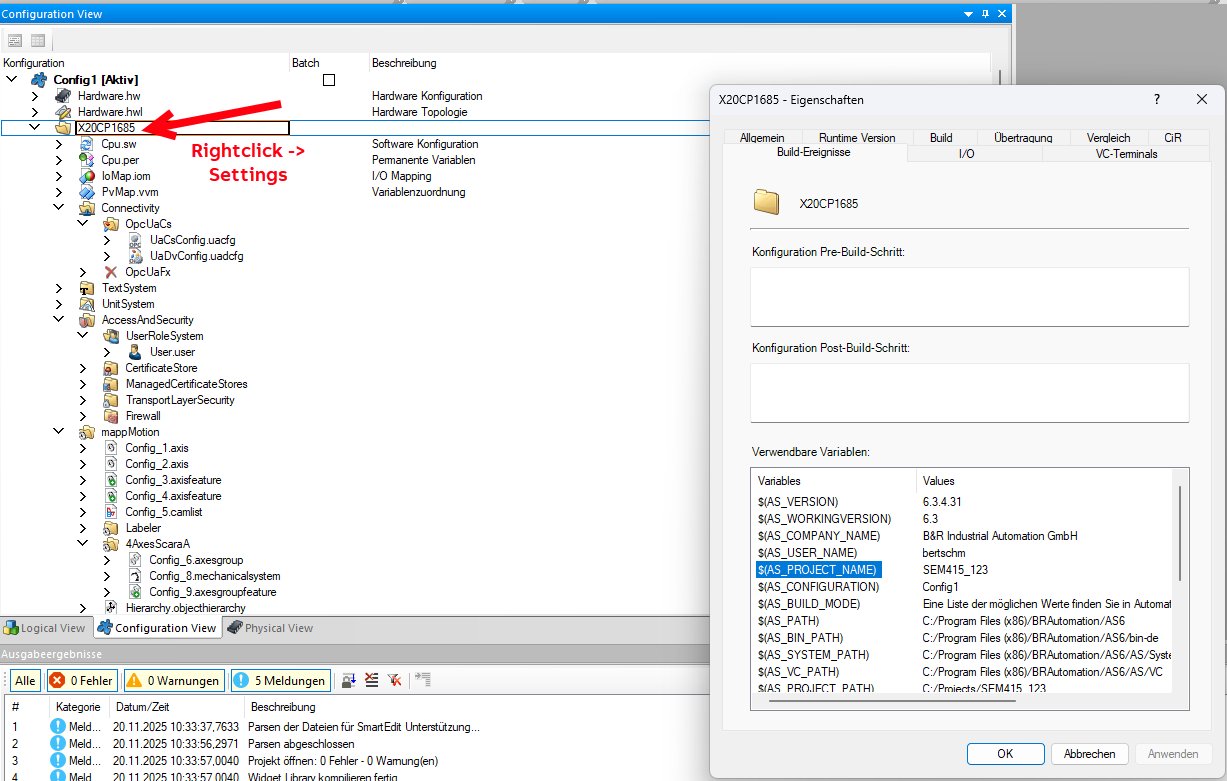Click the Cpu.per permanent variables icon
This screenshot has width=1227, height=781.
click(87, 160)
